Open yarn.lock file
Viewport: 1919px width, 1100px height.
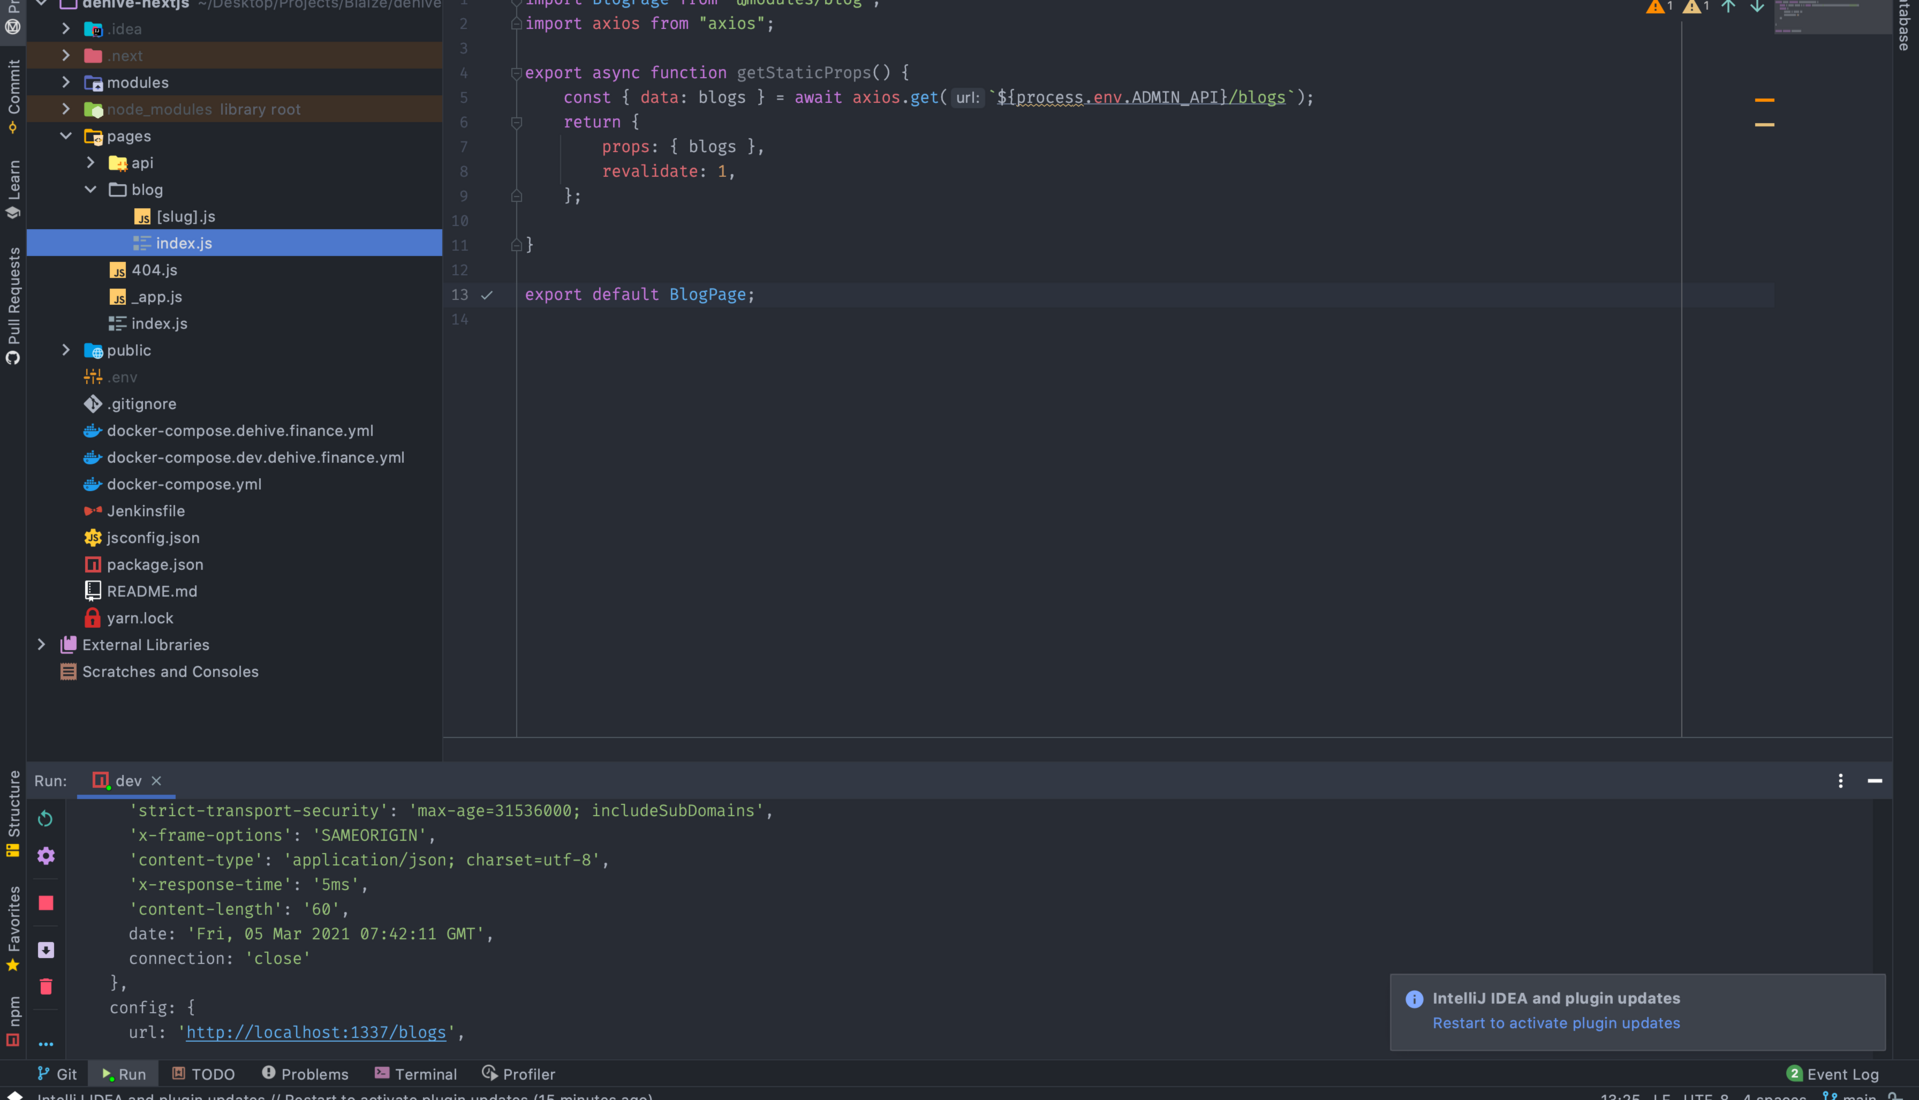pos(140,618)
